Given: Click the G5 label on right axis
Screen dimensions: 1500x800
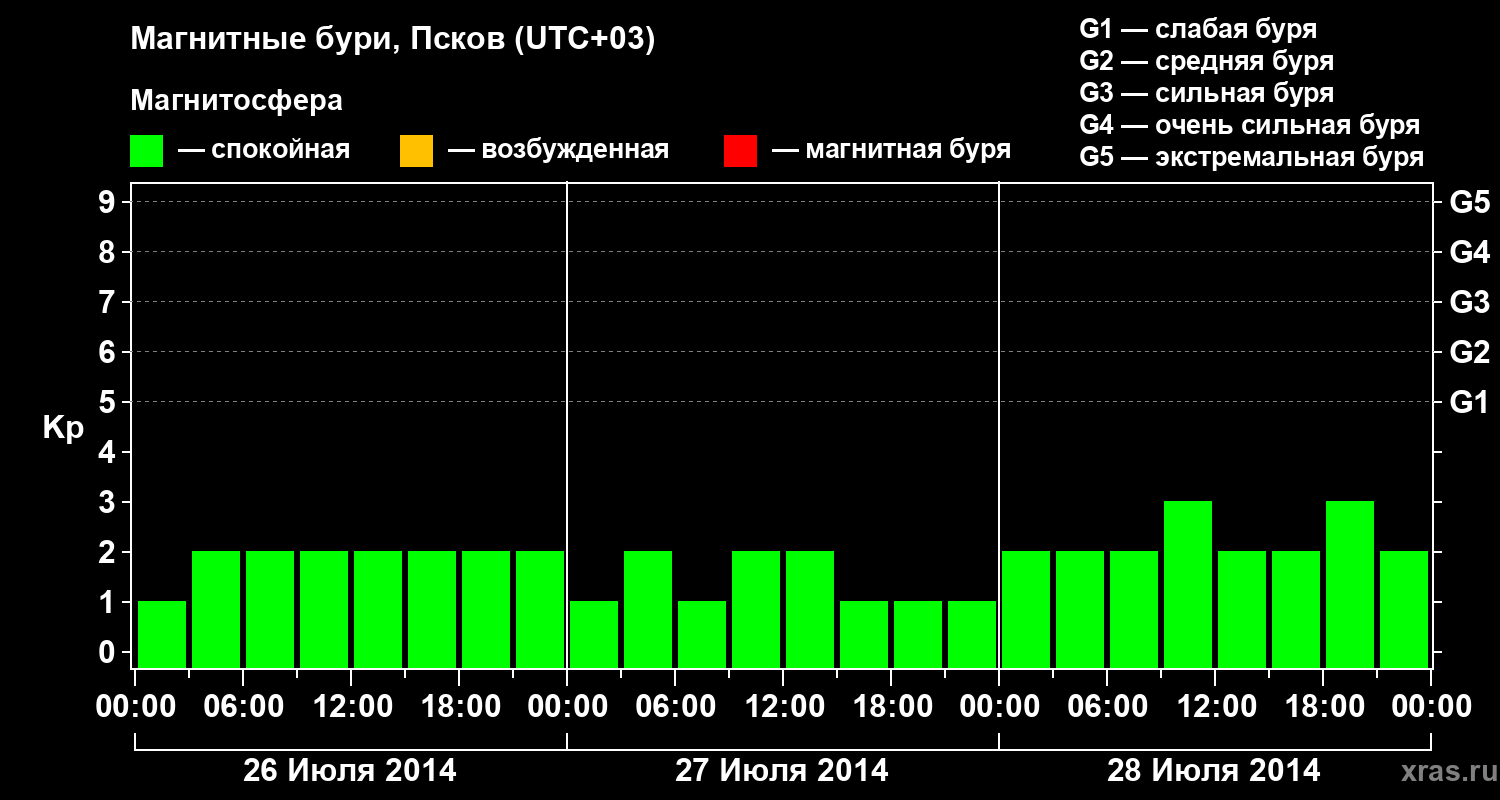Looking at the screenshot, I should tap(1469, 202).
